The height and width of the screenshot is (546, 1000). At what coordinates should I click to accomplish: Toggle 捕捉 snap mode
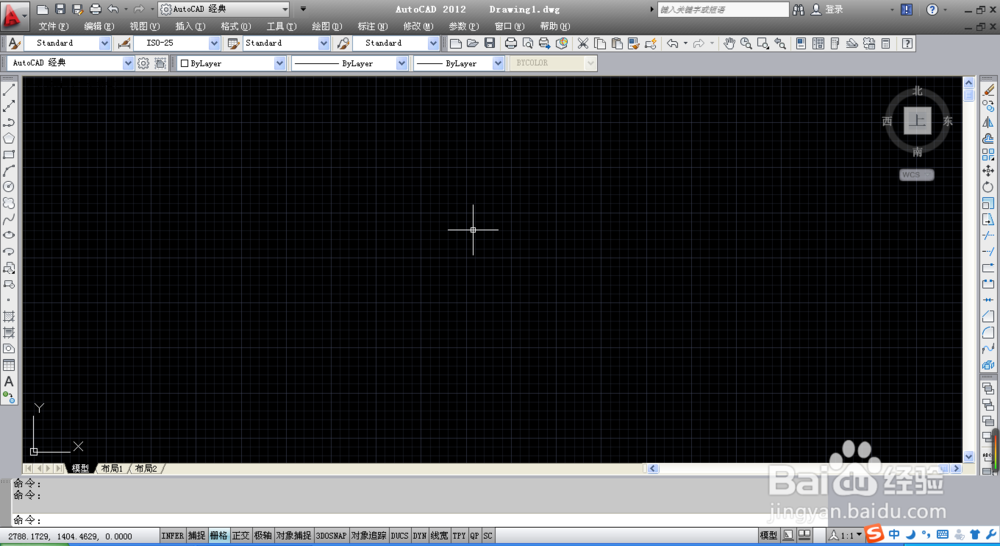tap(196, 536)
